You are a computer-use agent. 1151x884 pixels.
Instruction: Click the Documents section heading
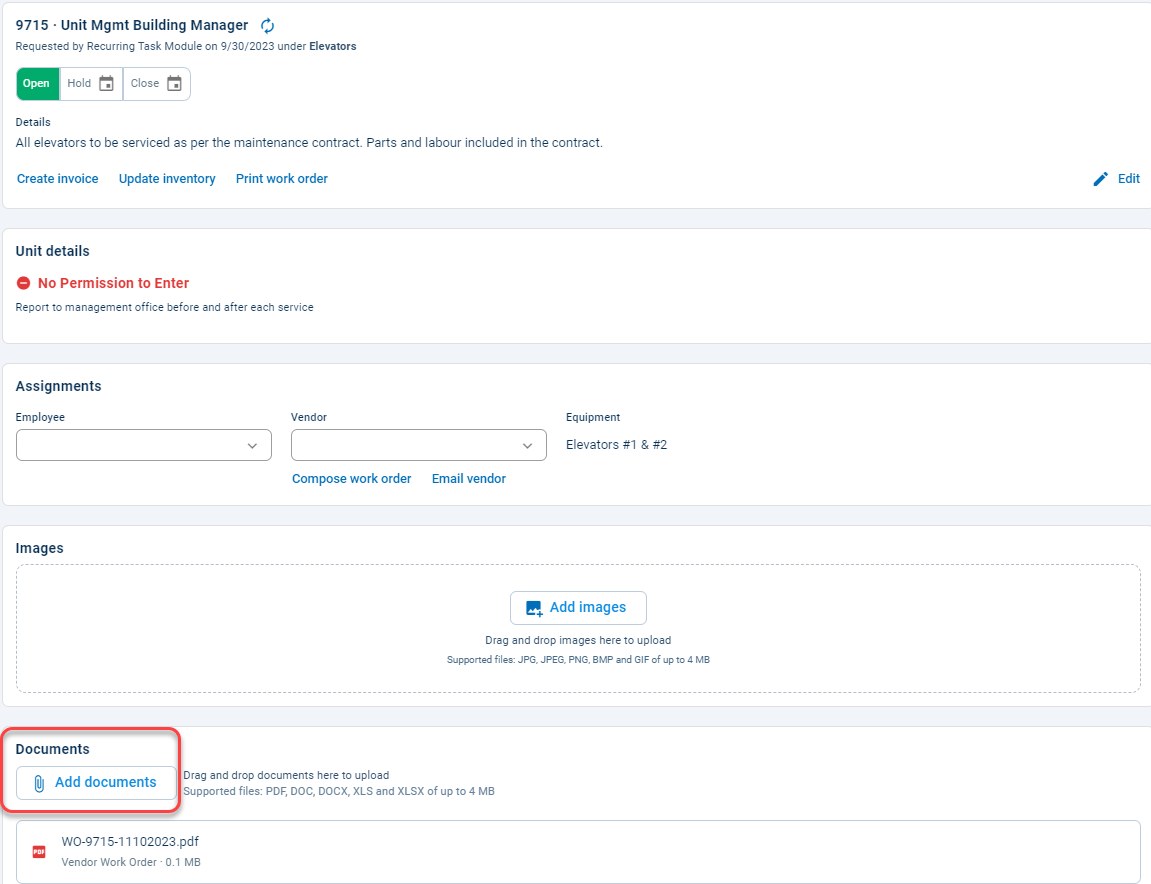click(53, 750)
